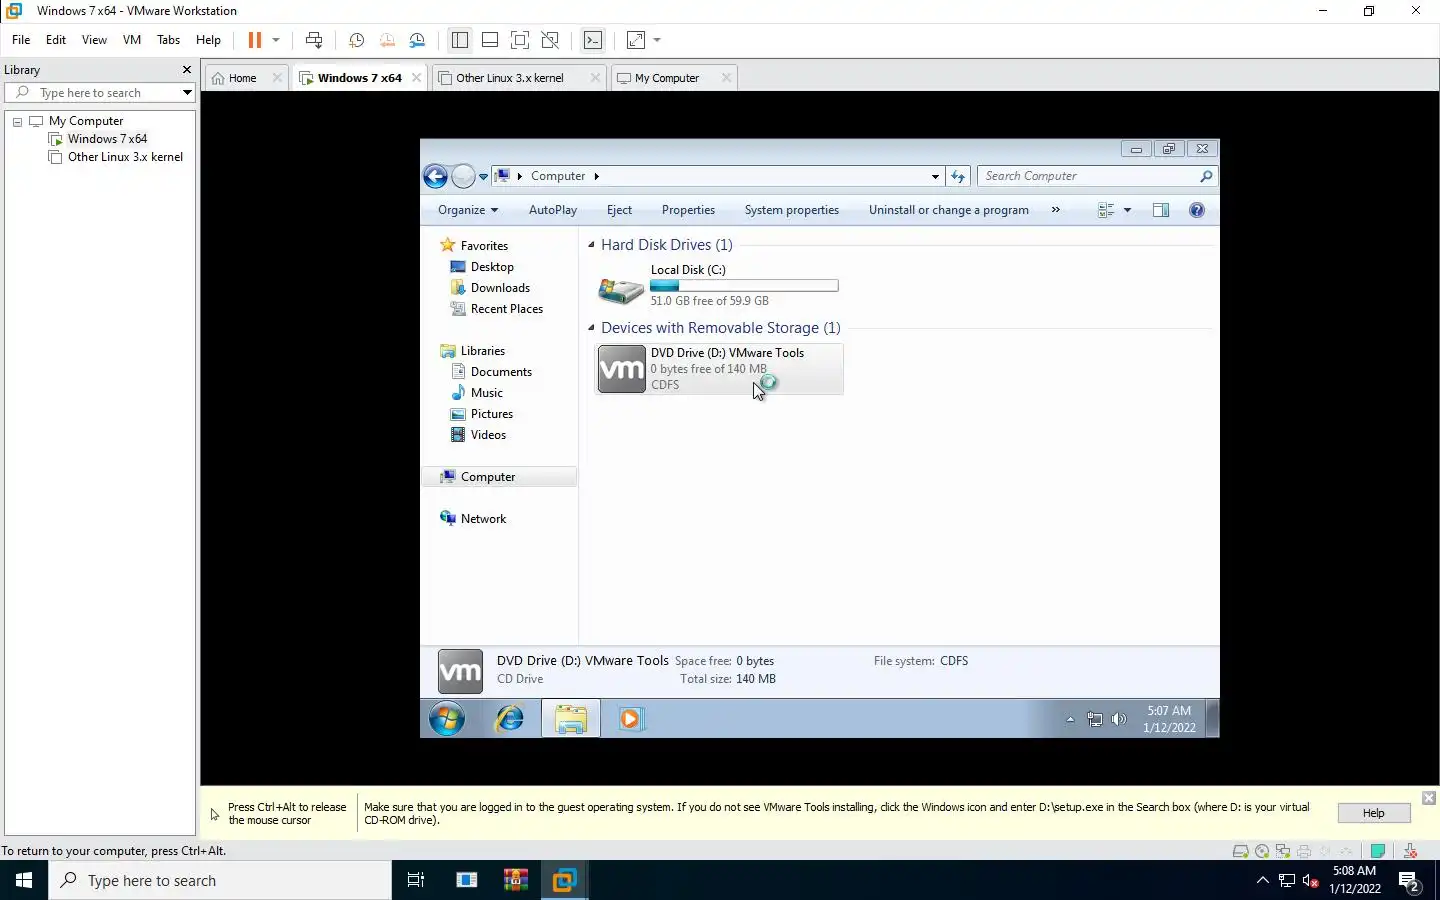Image resolution: width=1440 pixels, height=900 pixels.
Task: Switch to the Other Linux 3.x kernel tab
Action: [510, 78]
